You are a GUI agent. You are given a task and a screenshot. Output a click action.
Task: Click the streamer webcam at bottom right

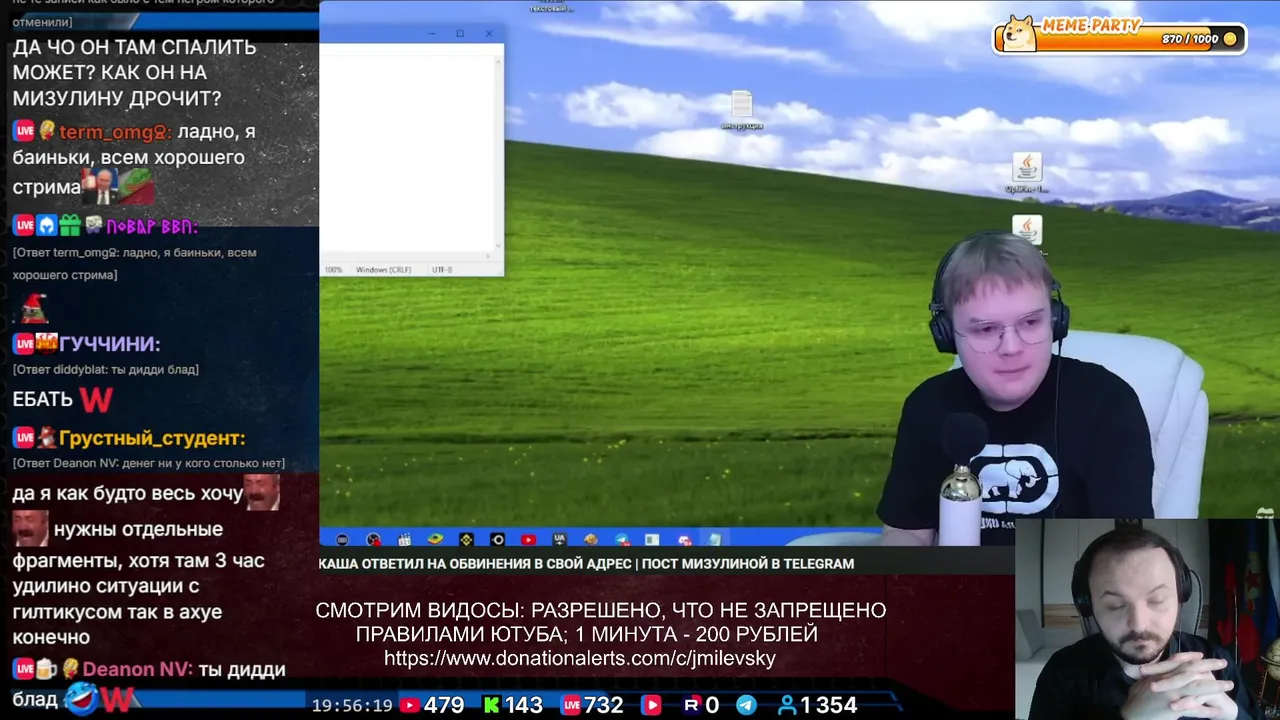click(1147, 619)
